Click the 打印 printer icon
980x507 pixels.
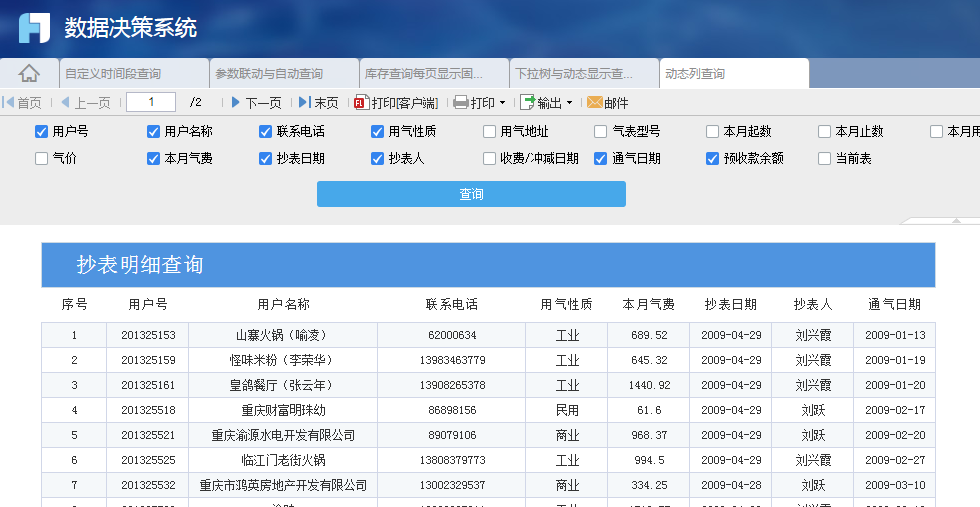(x=461, y=103)
